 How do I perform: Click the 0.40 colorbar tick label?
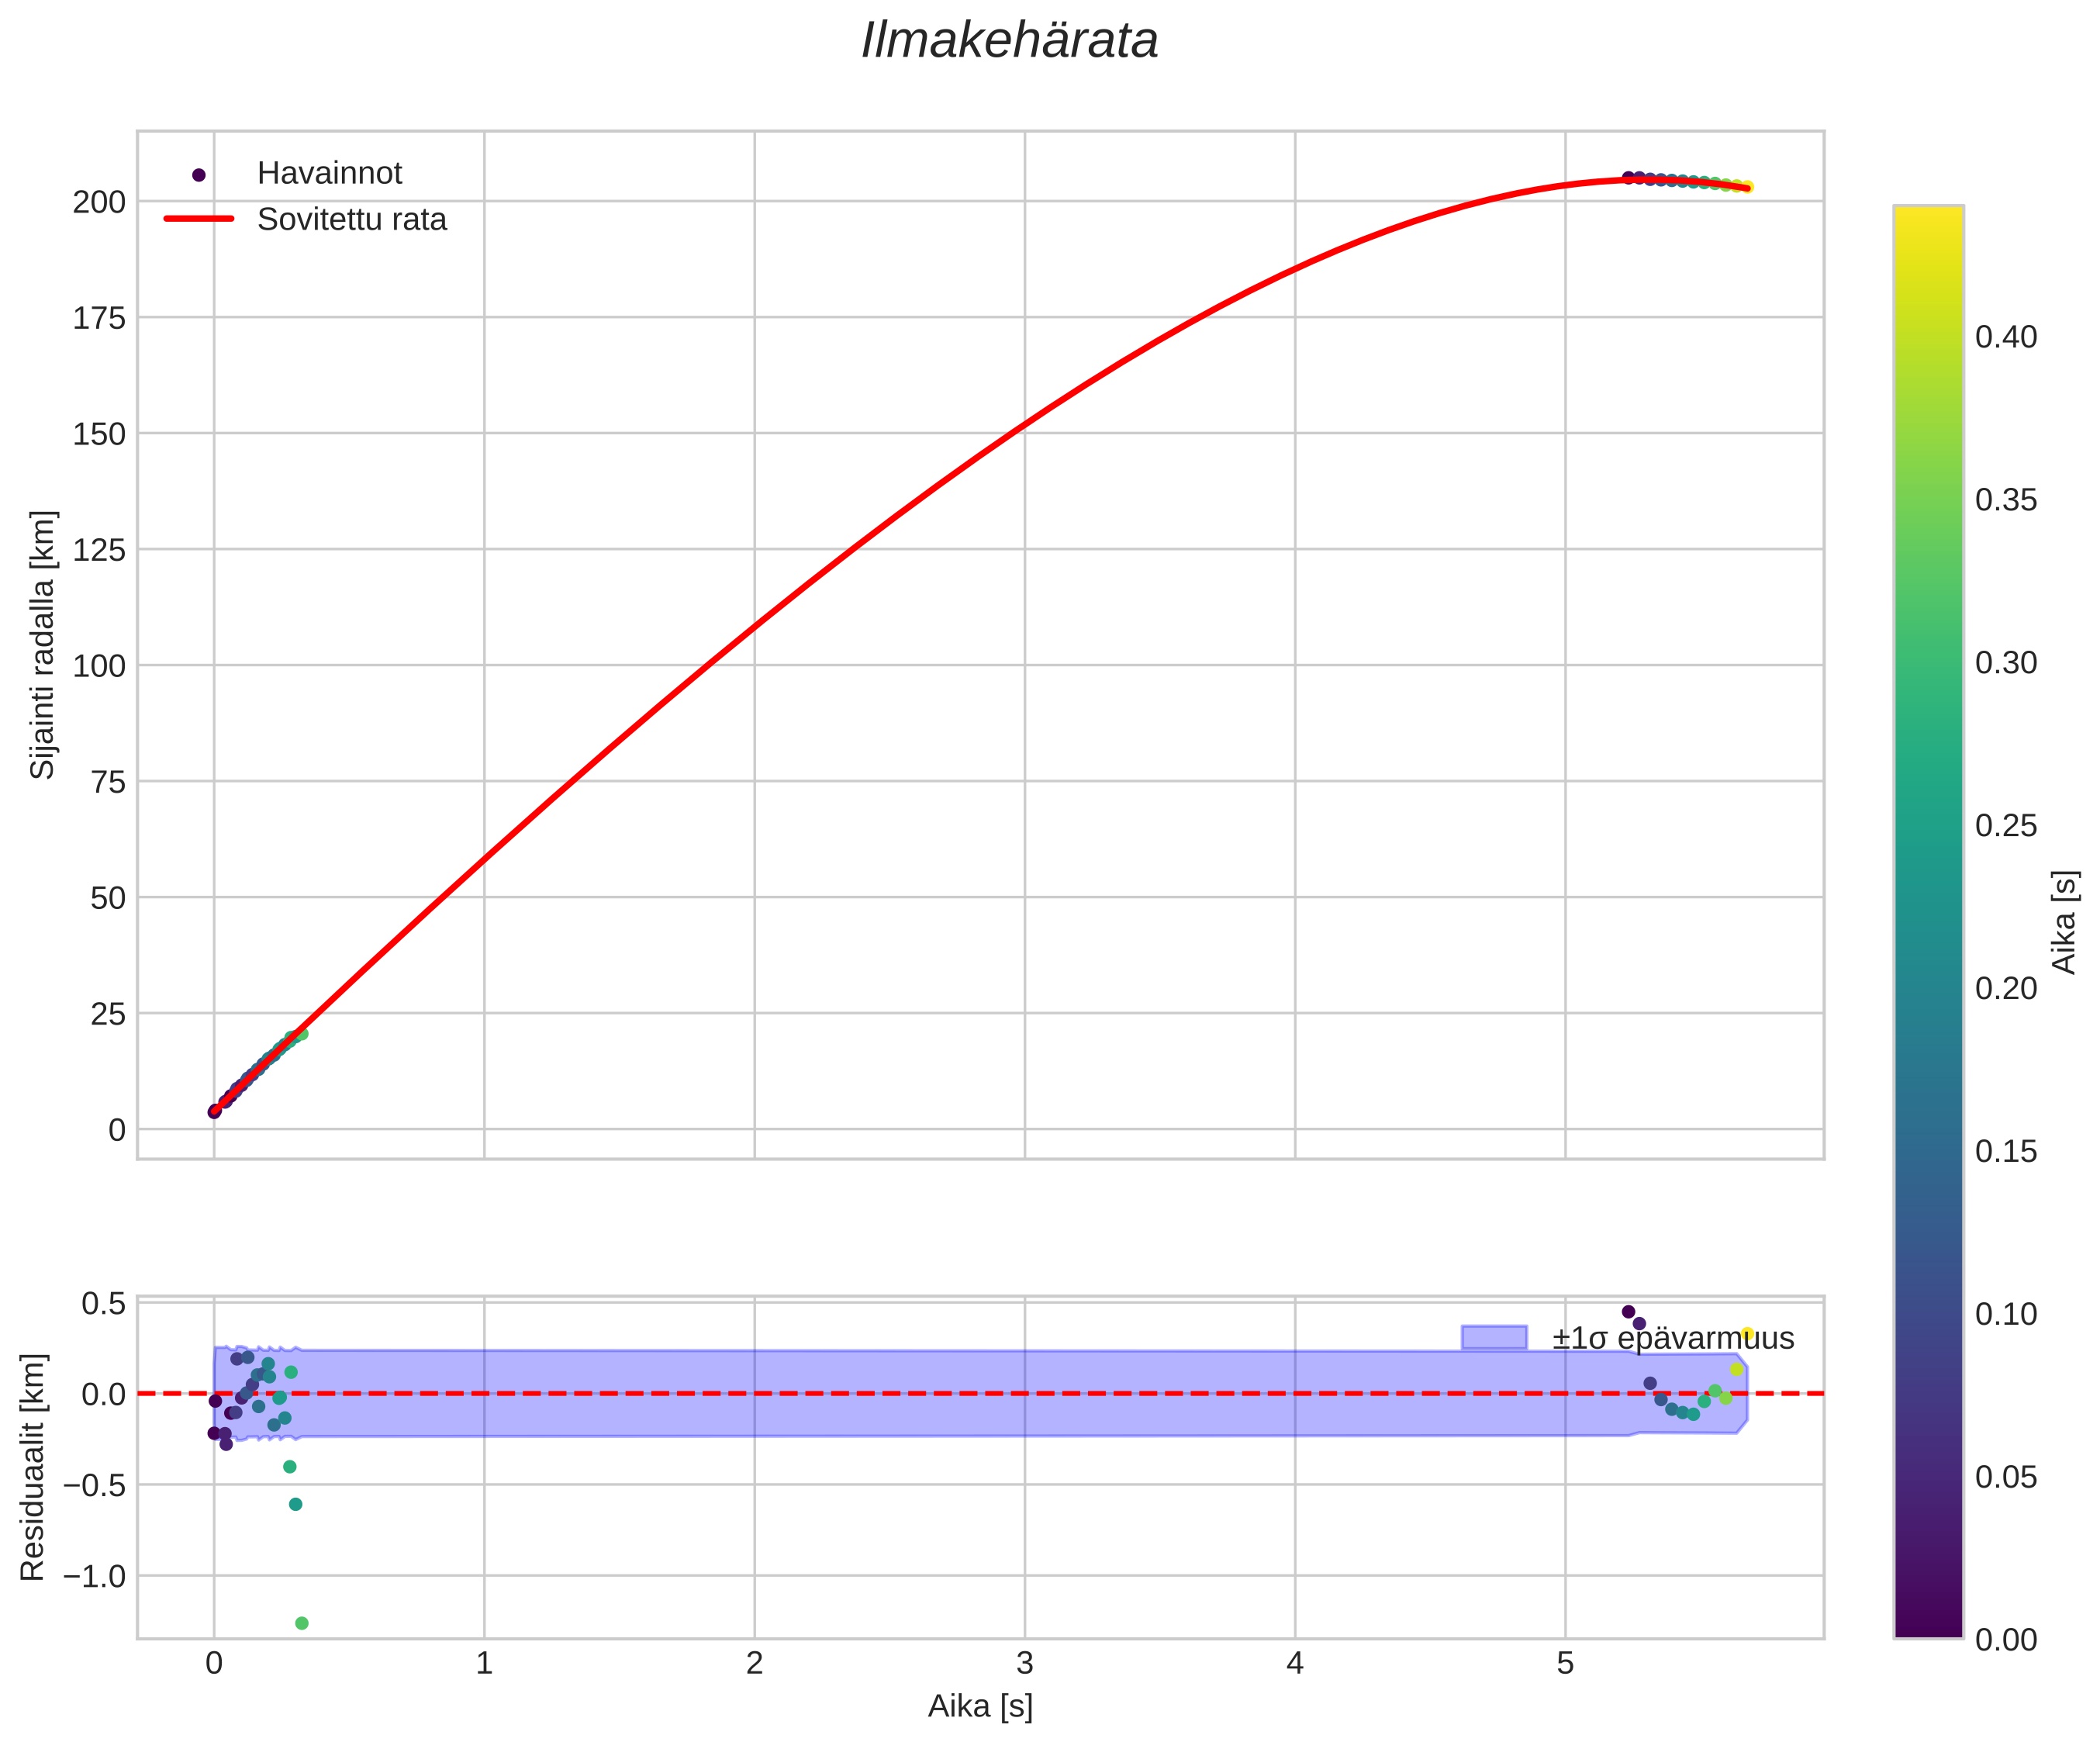[2006, 337]
